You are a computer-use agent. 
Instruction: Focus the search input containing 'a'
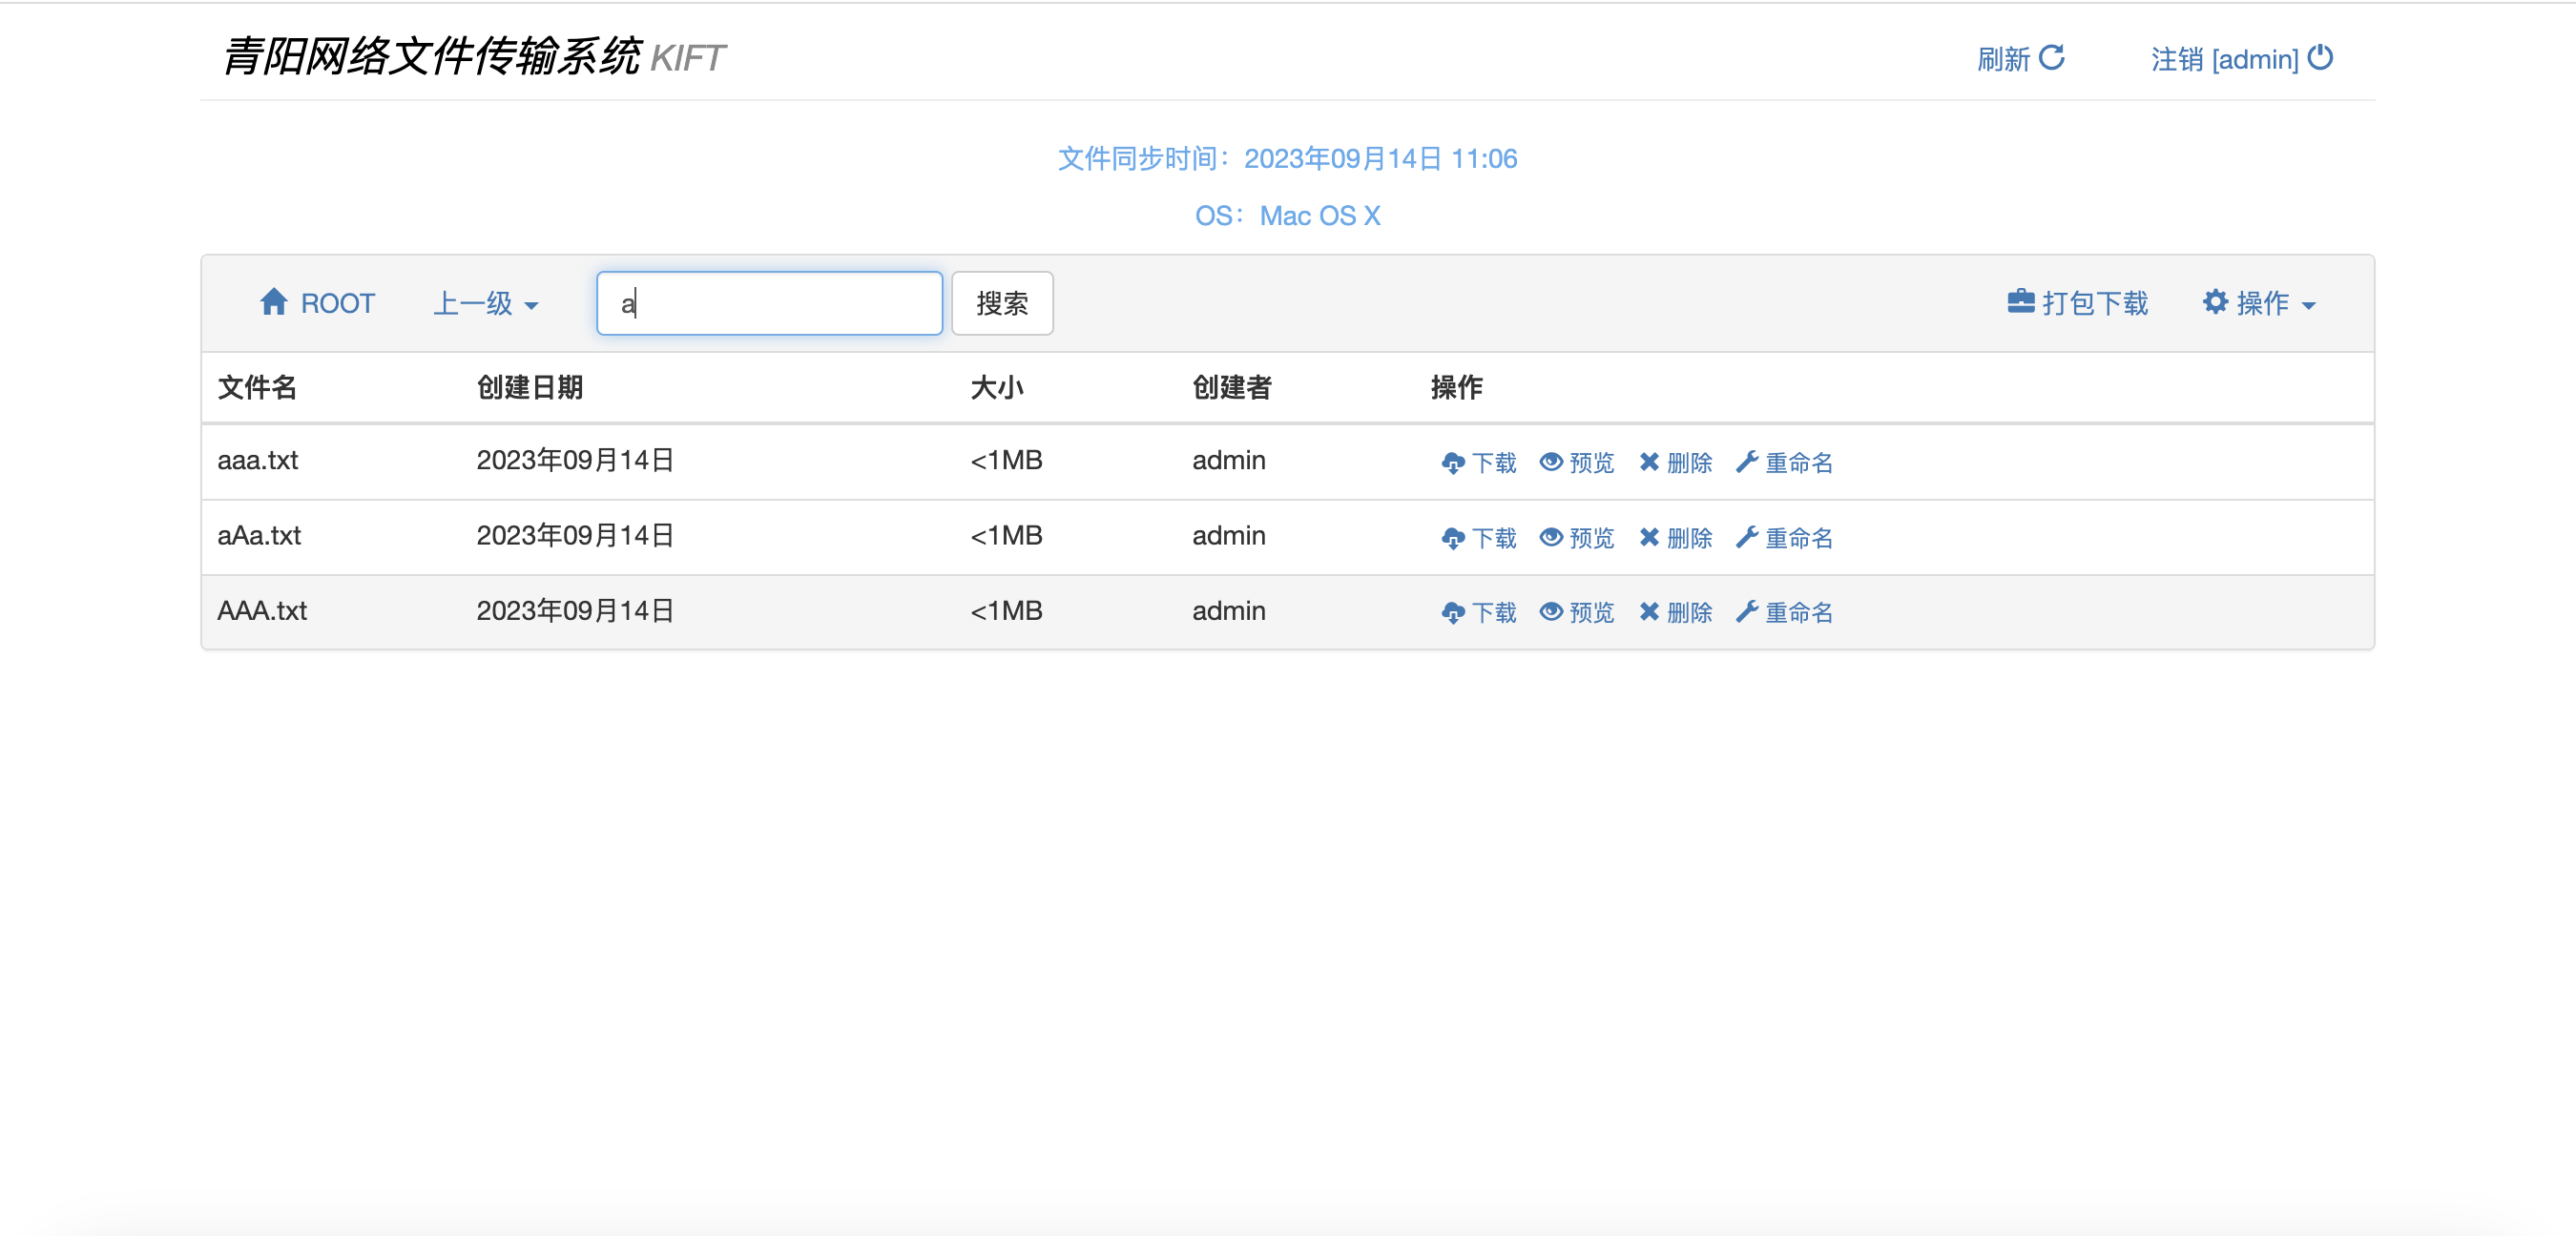(x=769, y=303)
